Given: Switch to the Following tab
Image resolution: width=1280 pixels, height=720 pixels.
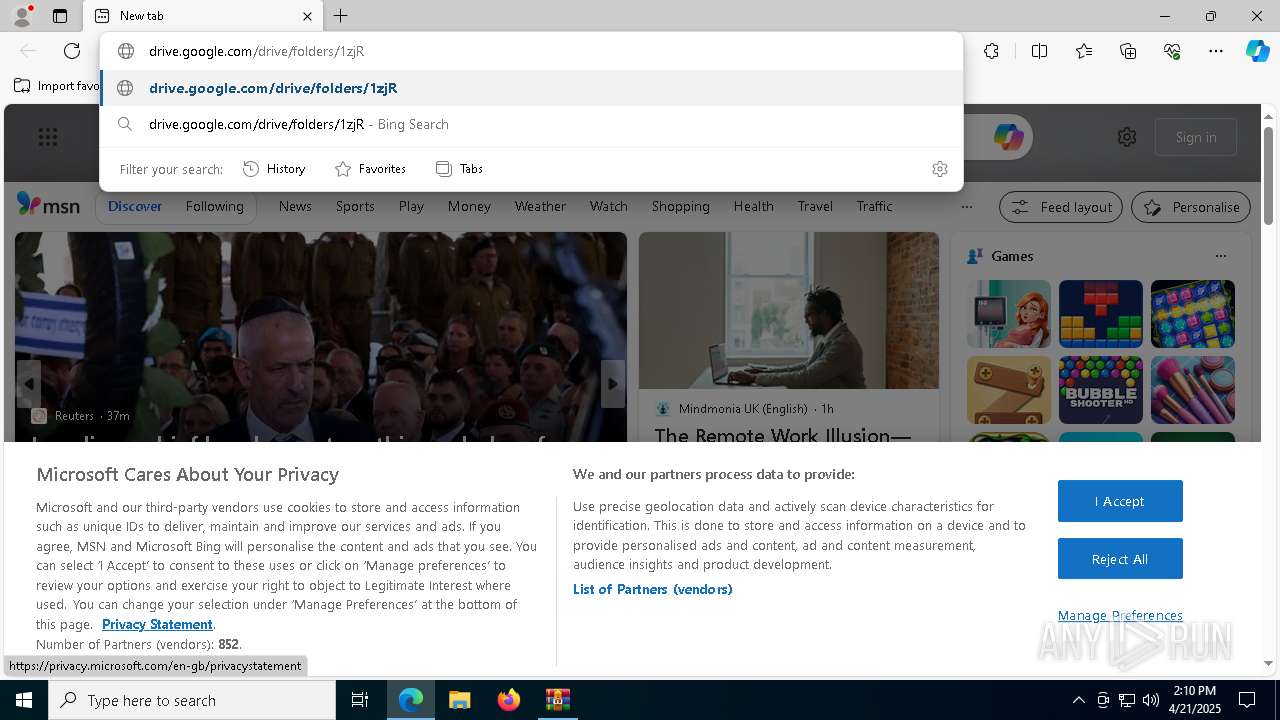Looking at the screenshot, I should coord(214,206).
